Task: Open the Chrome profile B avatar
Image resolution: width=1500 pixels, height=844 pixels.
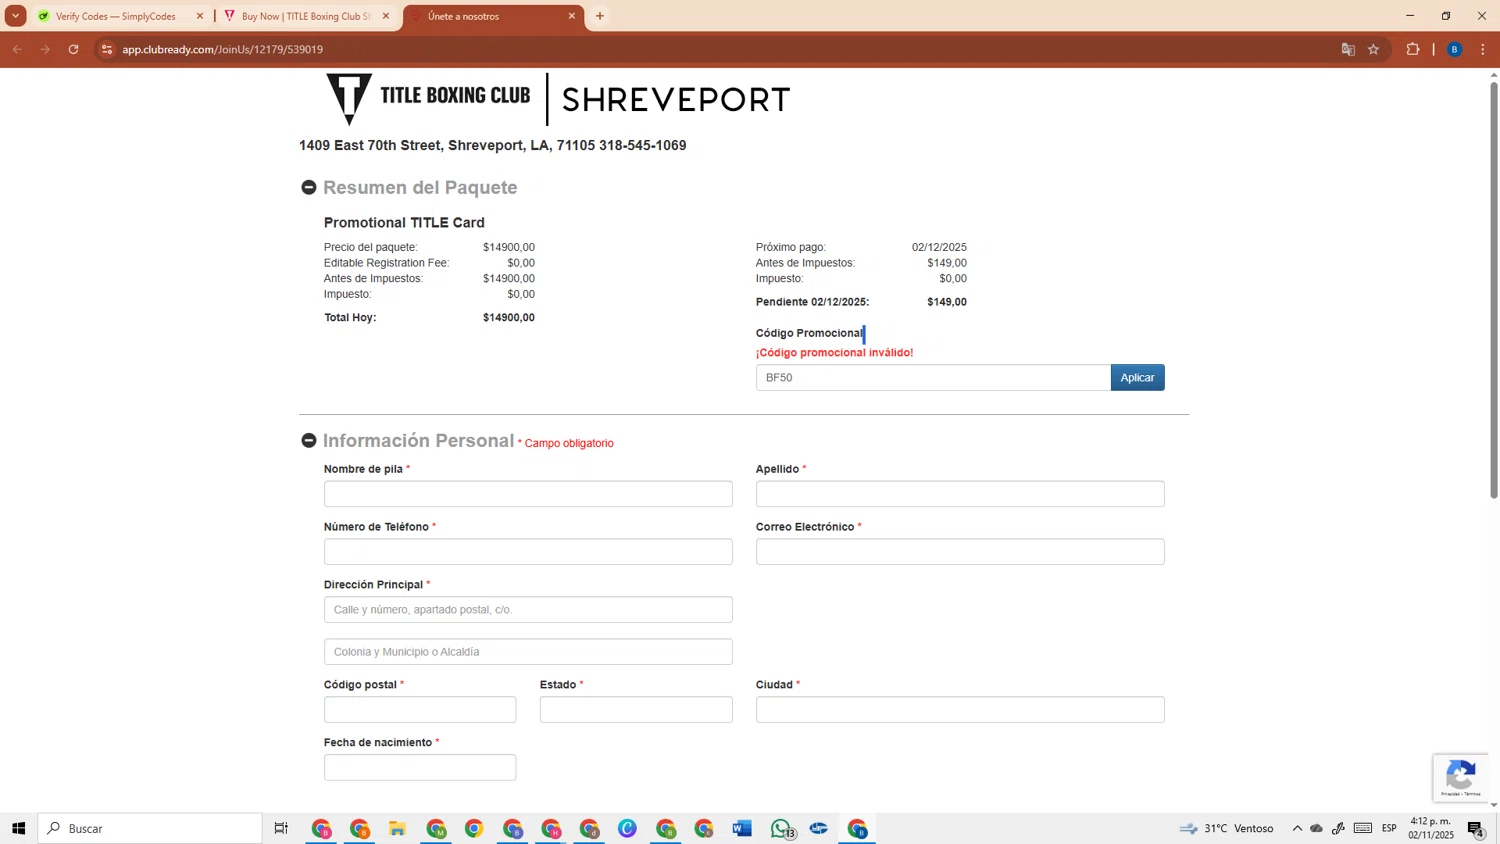Action: (1455, 49)
